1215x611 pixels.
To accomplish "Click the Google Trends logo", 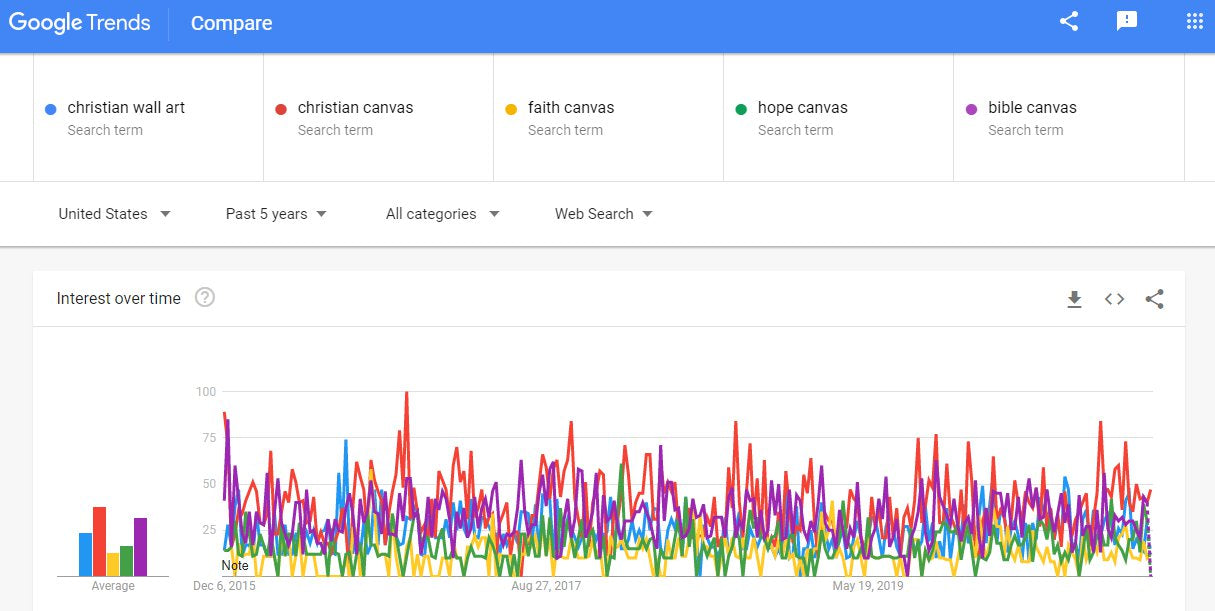I will 80,23.
